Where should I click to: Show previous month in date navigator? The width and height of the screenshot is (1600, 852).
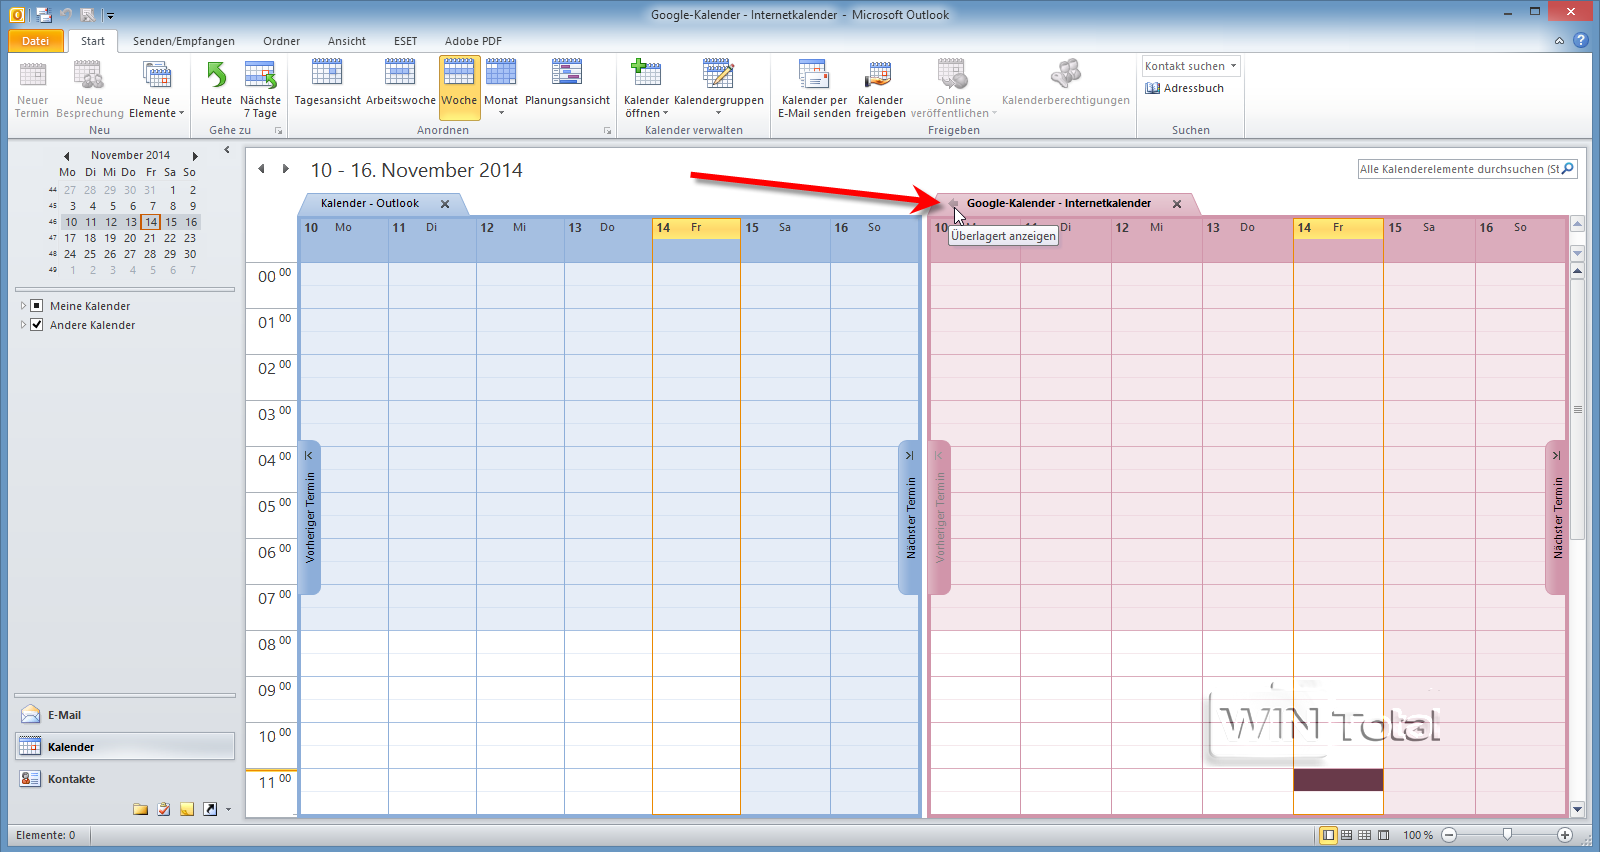point(67,156)
